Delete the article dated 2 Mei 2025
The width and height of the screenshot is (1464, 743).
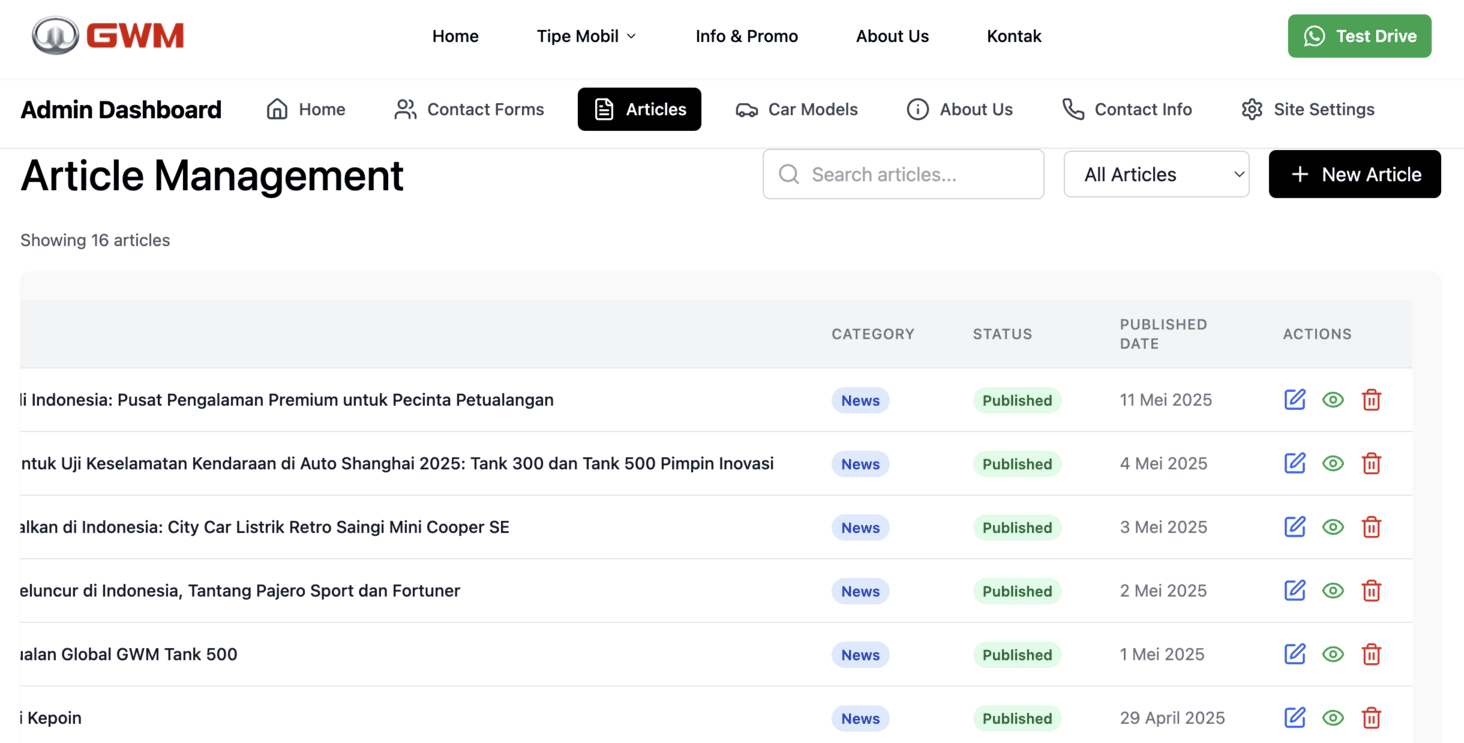1371,591
